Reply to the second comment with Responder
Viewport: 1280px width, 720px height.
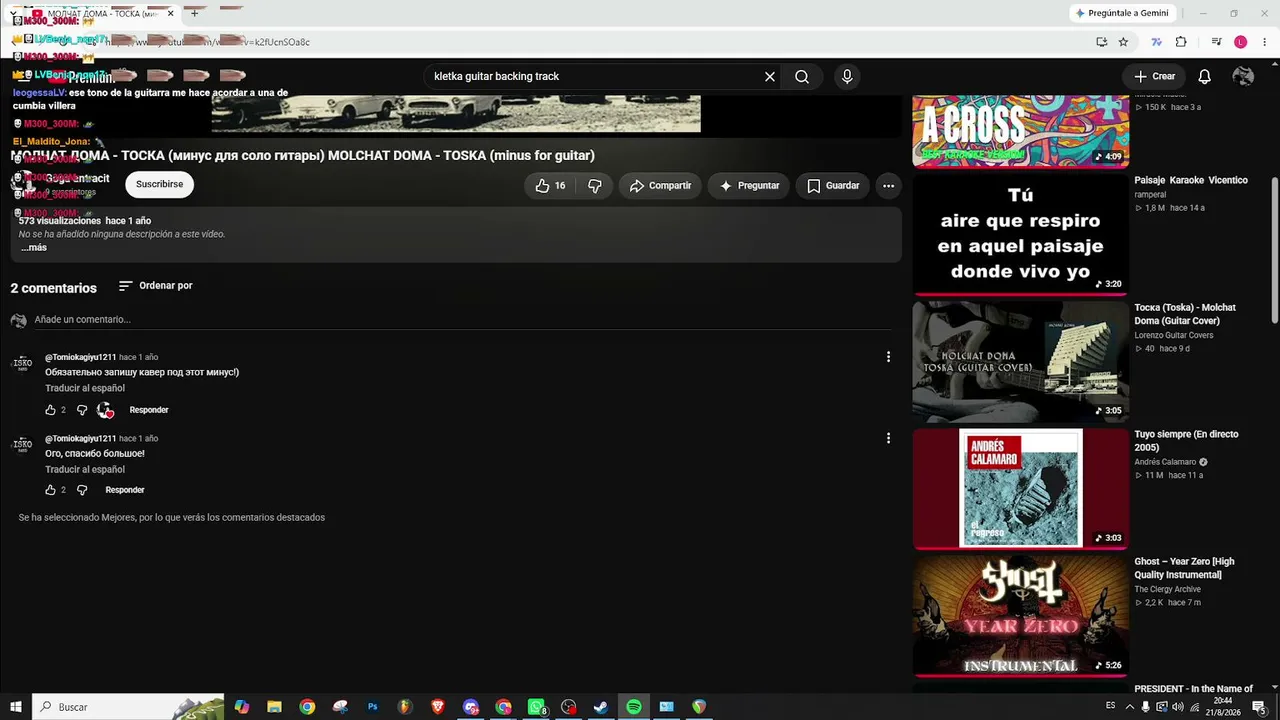pos(125,490)
